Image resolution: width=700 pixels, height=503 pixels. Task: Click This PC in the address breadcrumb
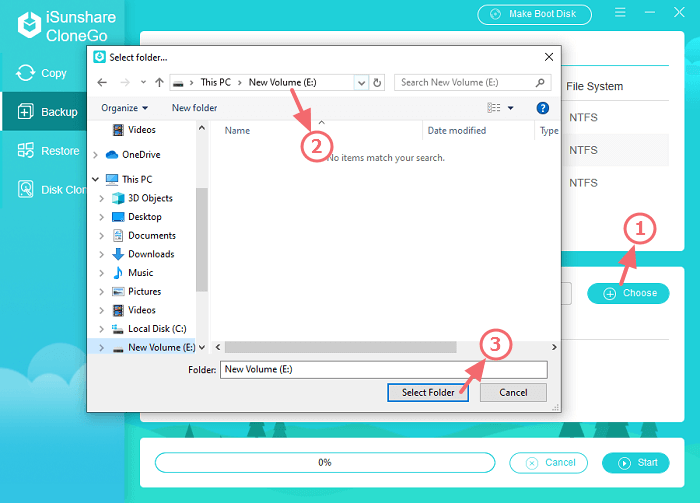[216, 83]
